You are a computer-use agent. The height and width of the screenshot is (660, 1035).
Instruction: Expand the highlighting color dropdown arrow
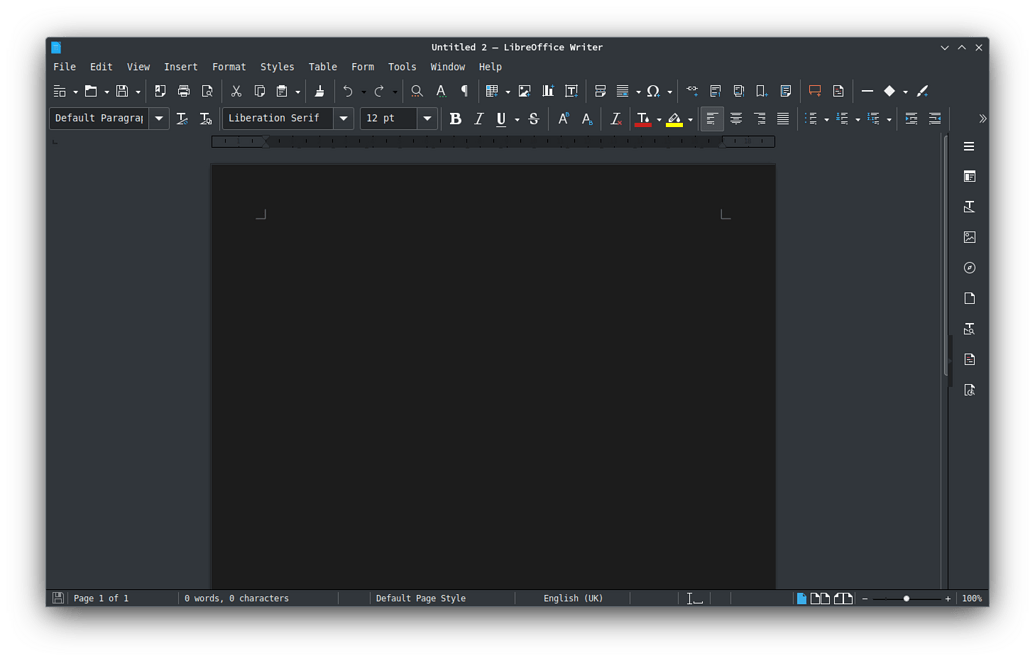(x=691, y=118)
